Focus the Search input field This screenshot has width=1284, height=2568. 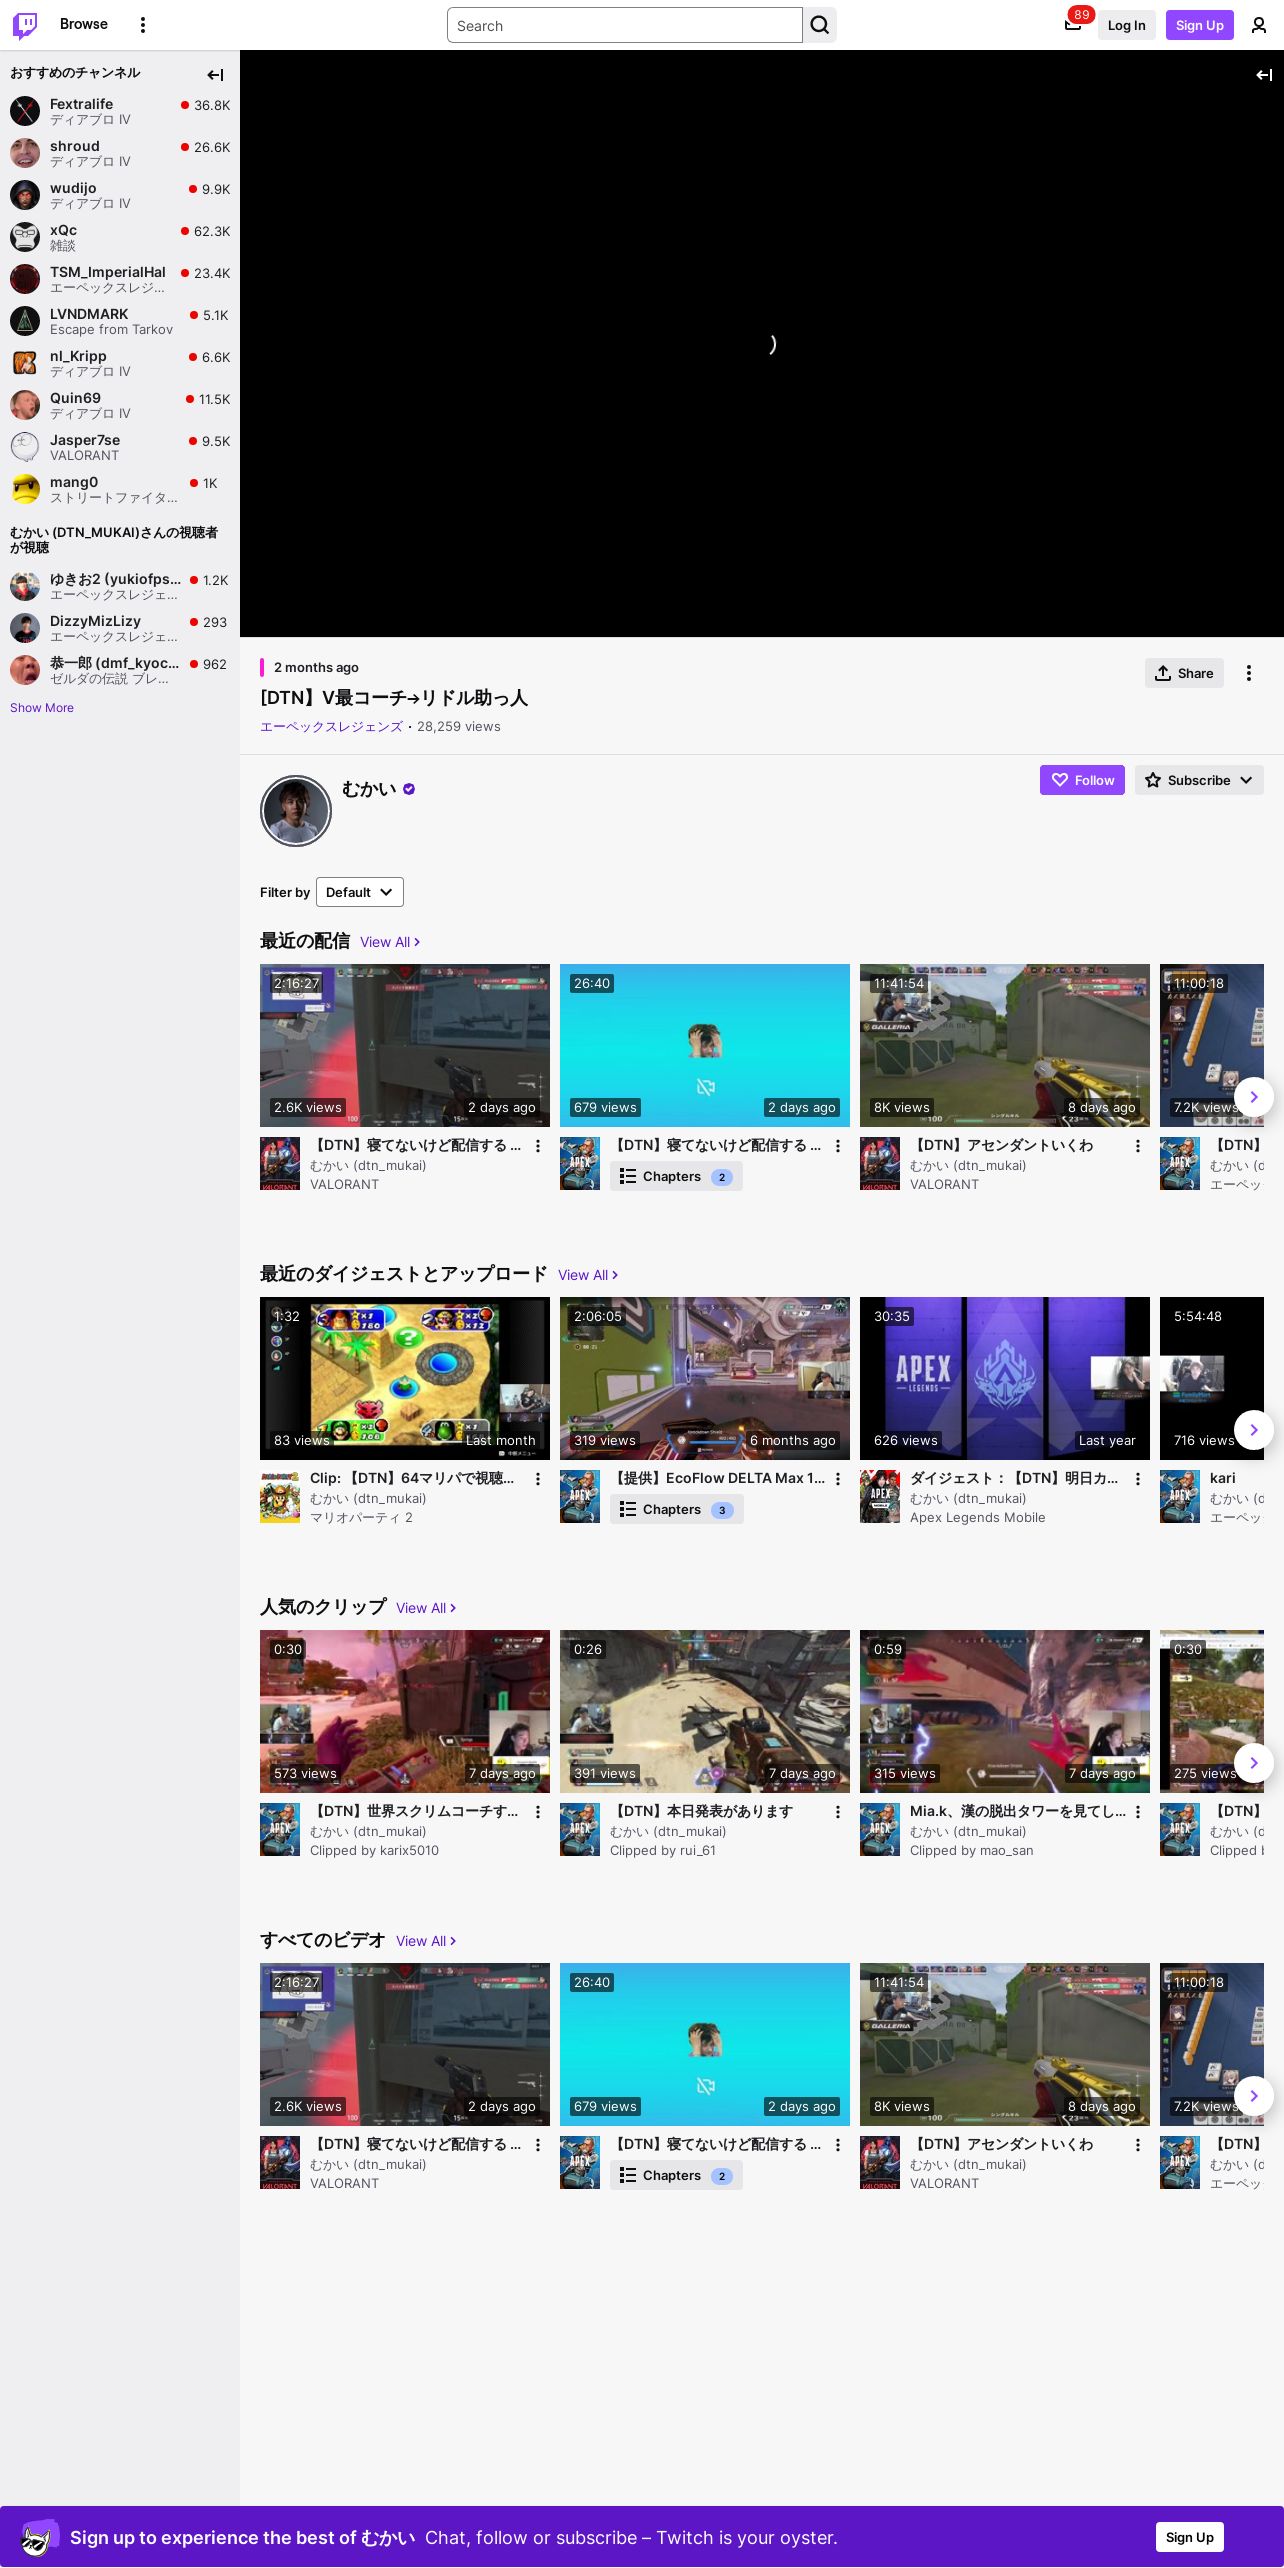[x=625, y=25]
